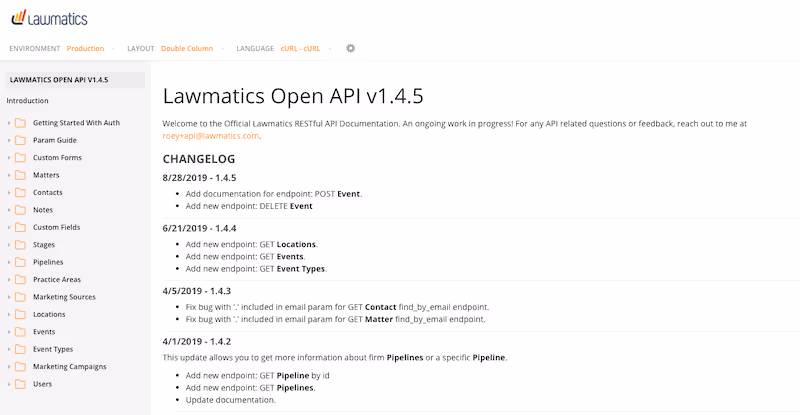Click 'Add new endpoint: GET Event Types' line

pos(256,269)
